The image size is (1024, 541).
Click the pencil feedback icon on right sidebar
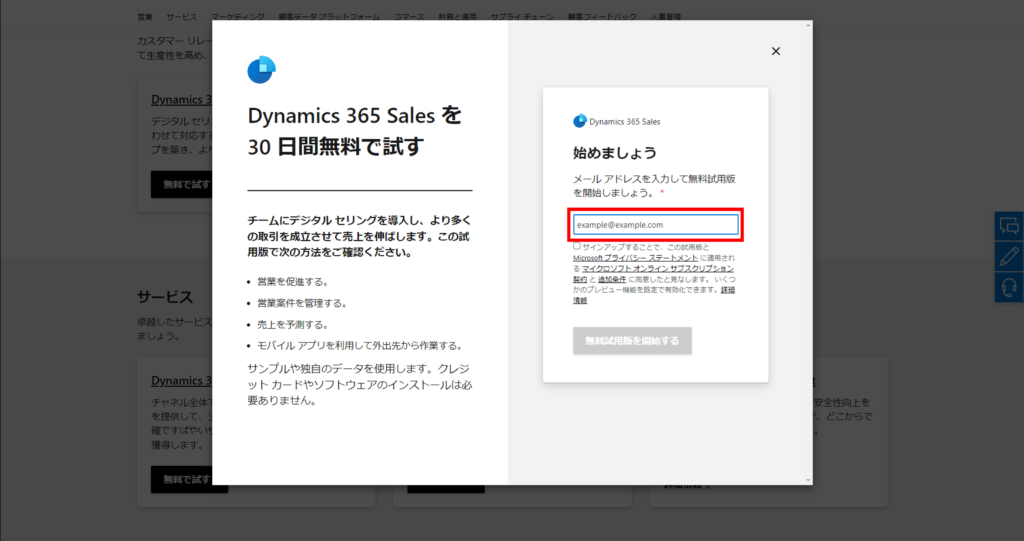(1009, 257)
